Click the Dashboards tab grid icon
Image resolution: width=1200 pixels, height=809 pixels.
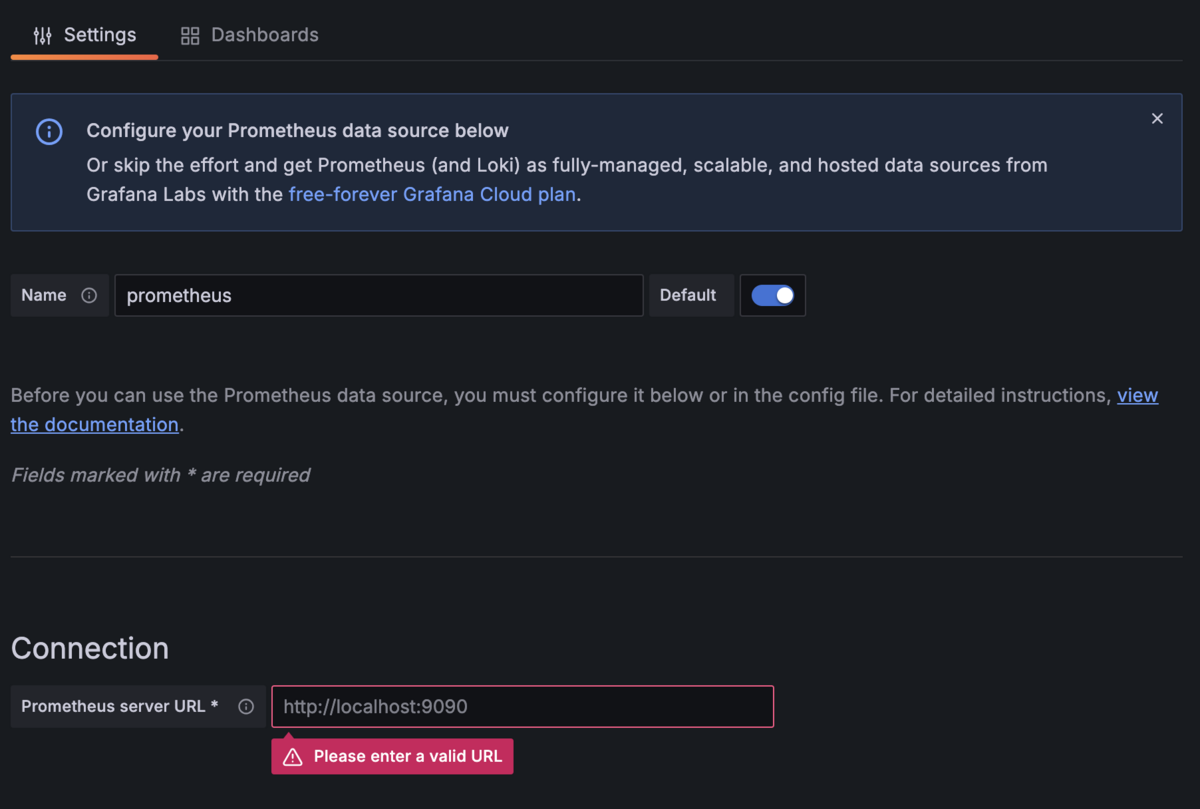click(x=190, y=36)
